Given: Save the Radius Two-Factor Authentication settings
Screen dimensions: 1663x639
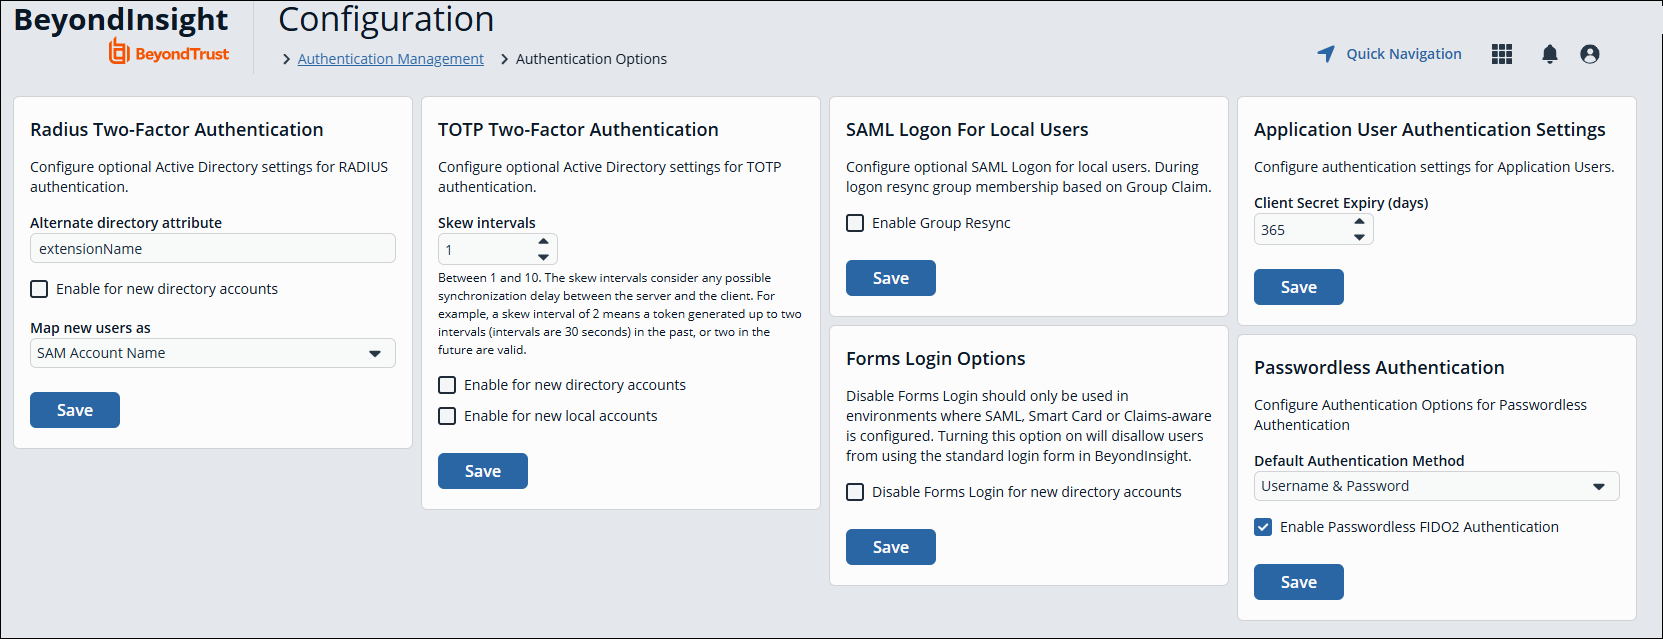Looking at the screenshot, I should 75,410.
